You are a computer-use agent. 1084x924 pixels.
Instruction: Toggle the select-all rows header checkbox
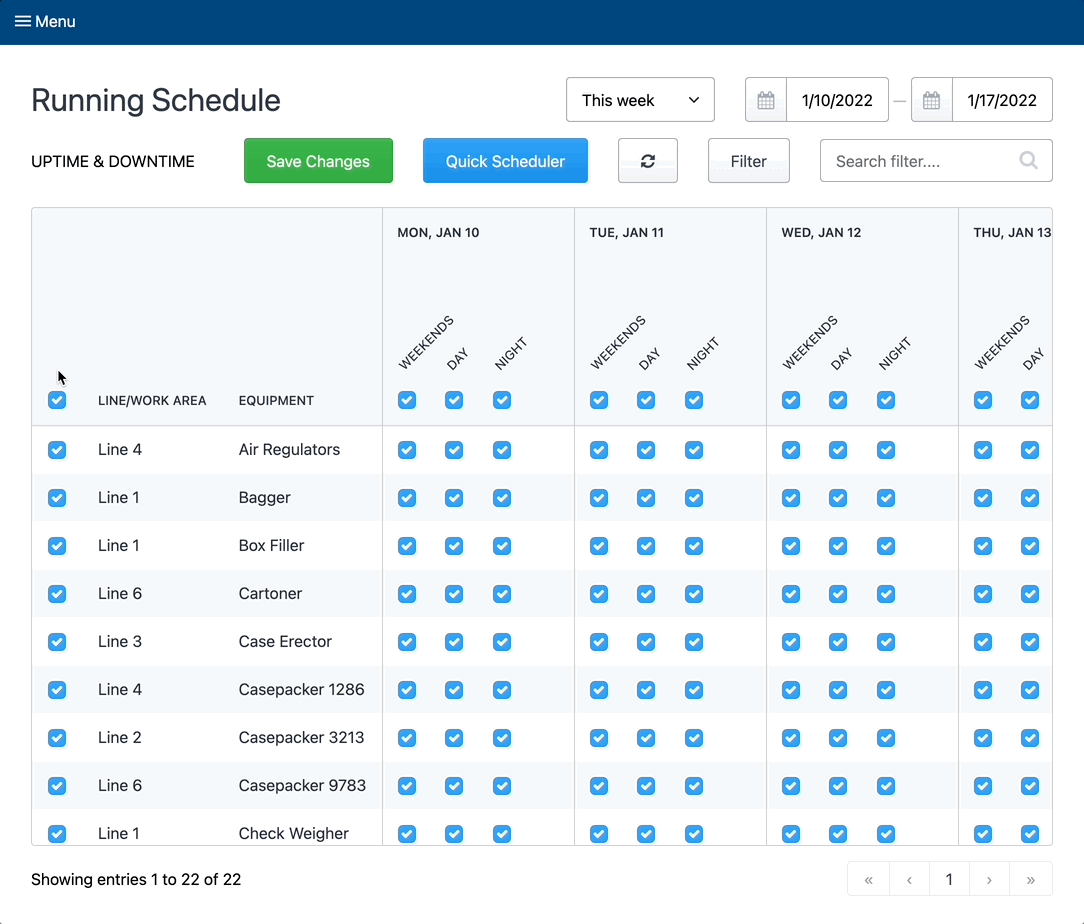point(57,400)
